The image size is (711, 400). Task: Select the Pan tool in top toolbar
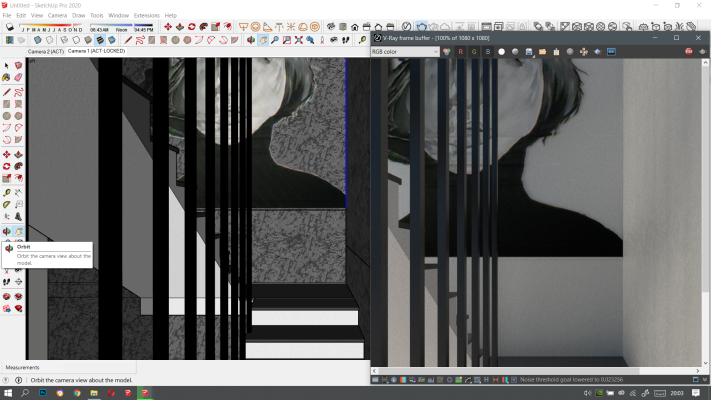coord(263,40)
